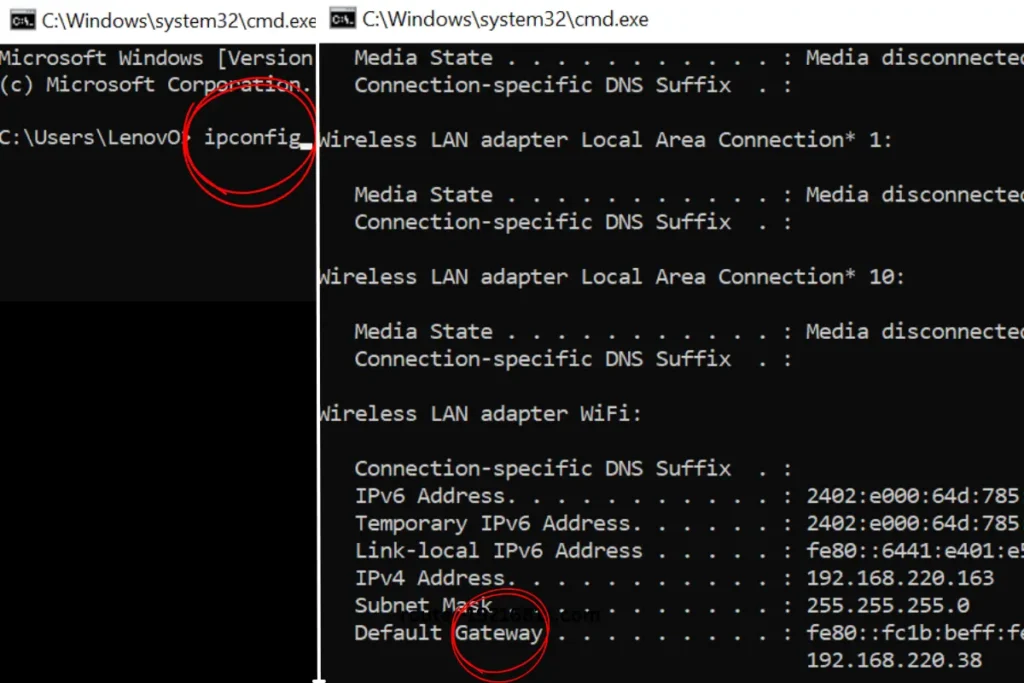Click the cmd icon in the right window title bar

point(343,19)
